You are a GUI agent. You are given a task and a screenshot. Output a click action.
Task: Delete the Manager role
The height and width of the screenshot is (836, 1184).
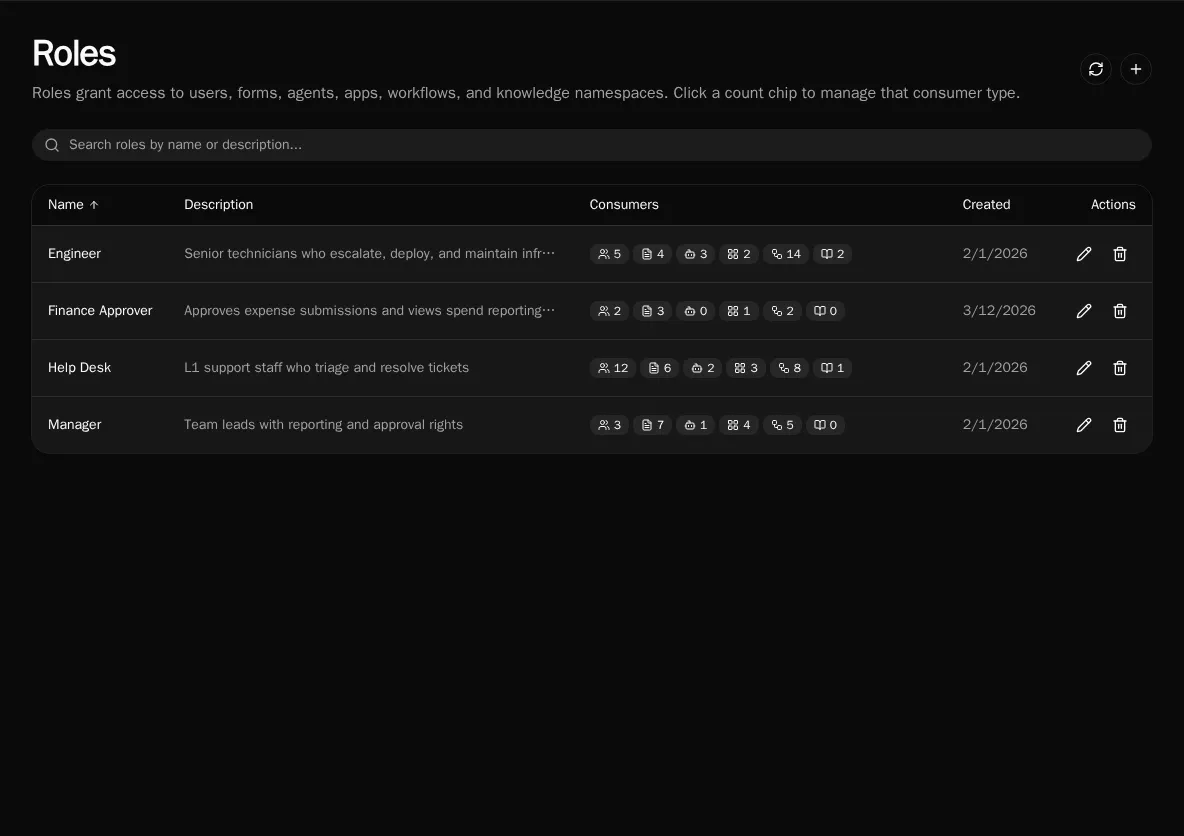[1120, 425]
